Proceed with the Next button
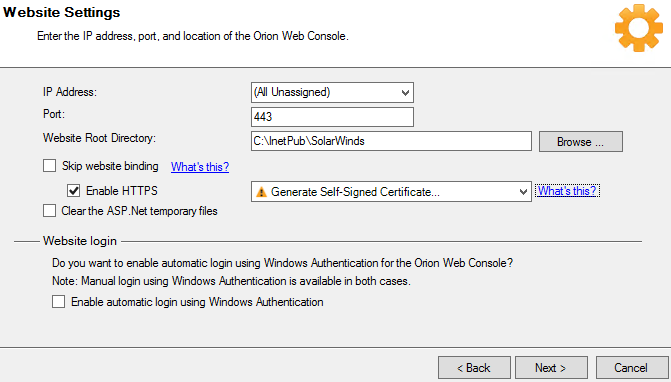 coord(551,368)
